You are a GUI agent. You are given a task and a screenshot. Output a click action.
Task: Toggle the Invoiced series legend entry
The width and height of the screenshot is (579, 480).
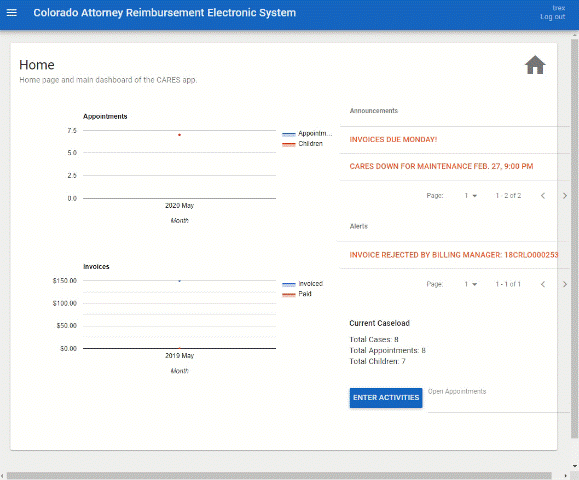click(302, 284)
